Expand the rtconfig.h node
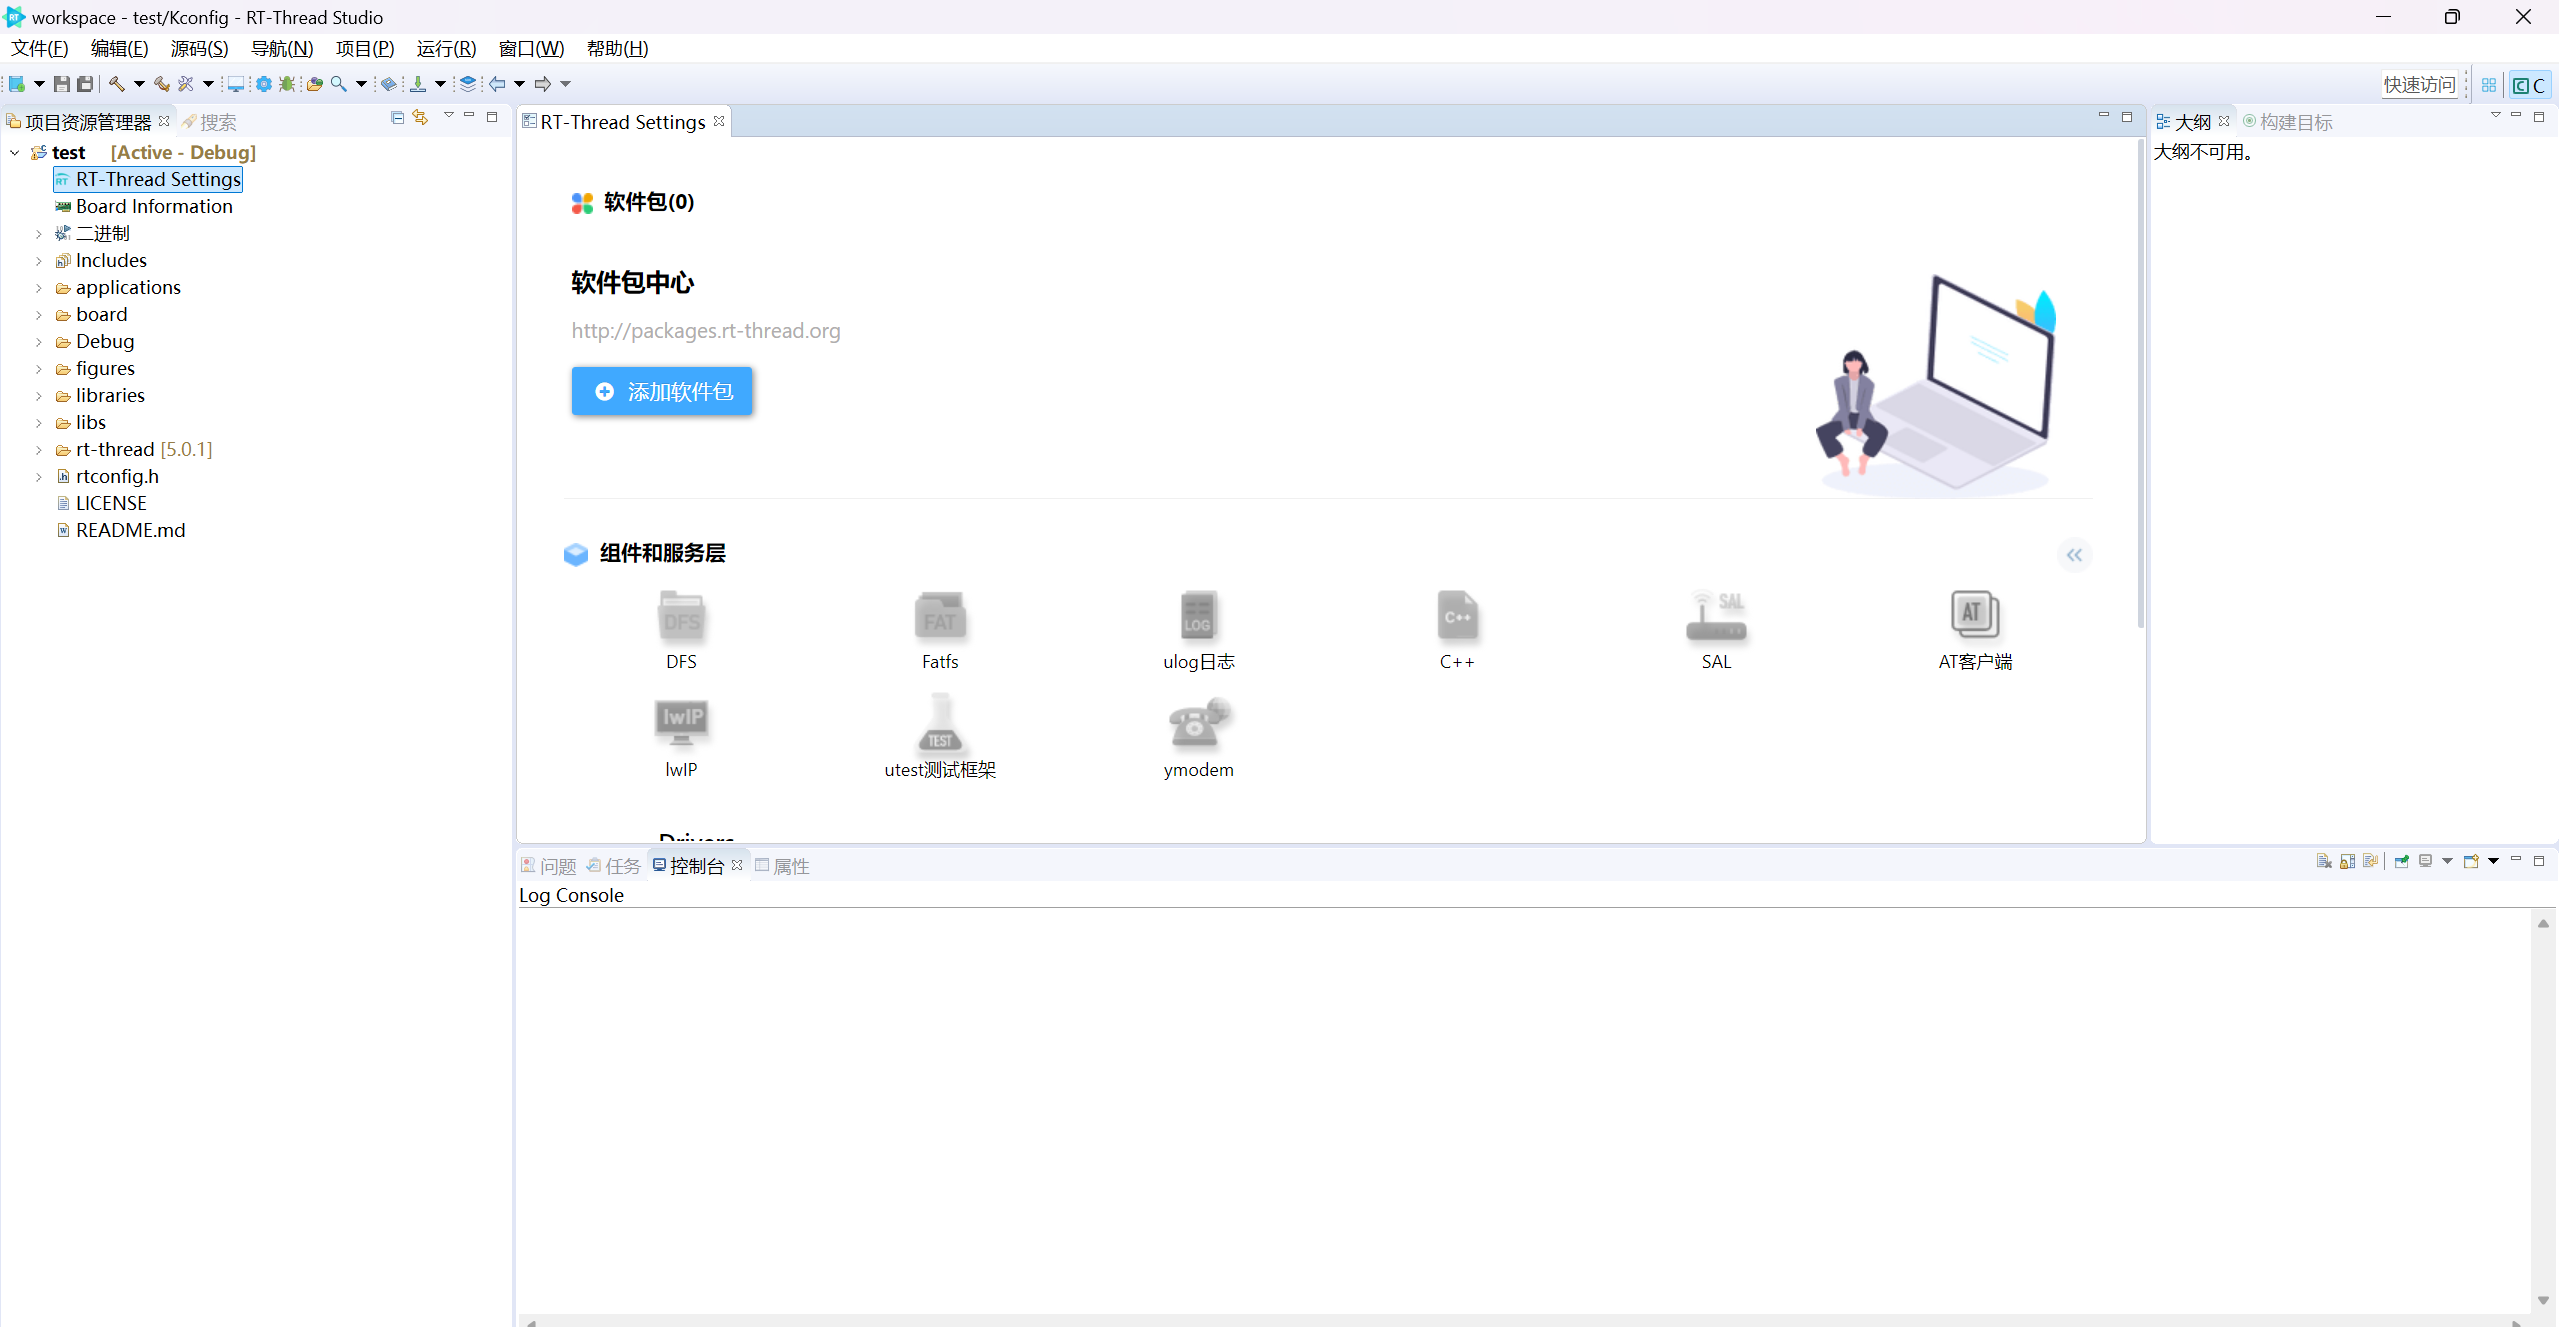 click(x=39, y=476)
